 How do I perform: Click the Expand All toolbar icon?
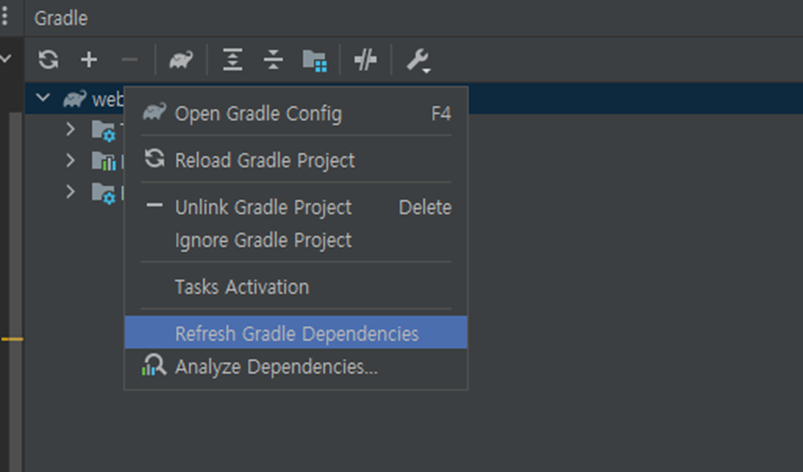[233, 59]
